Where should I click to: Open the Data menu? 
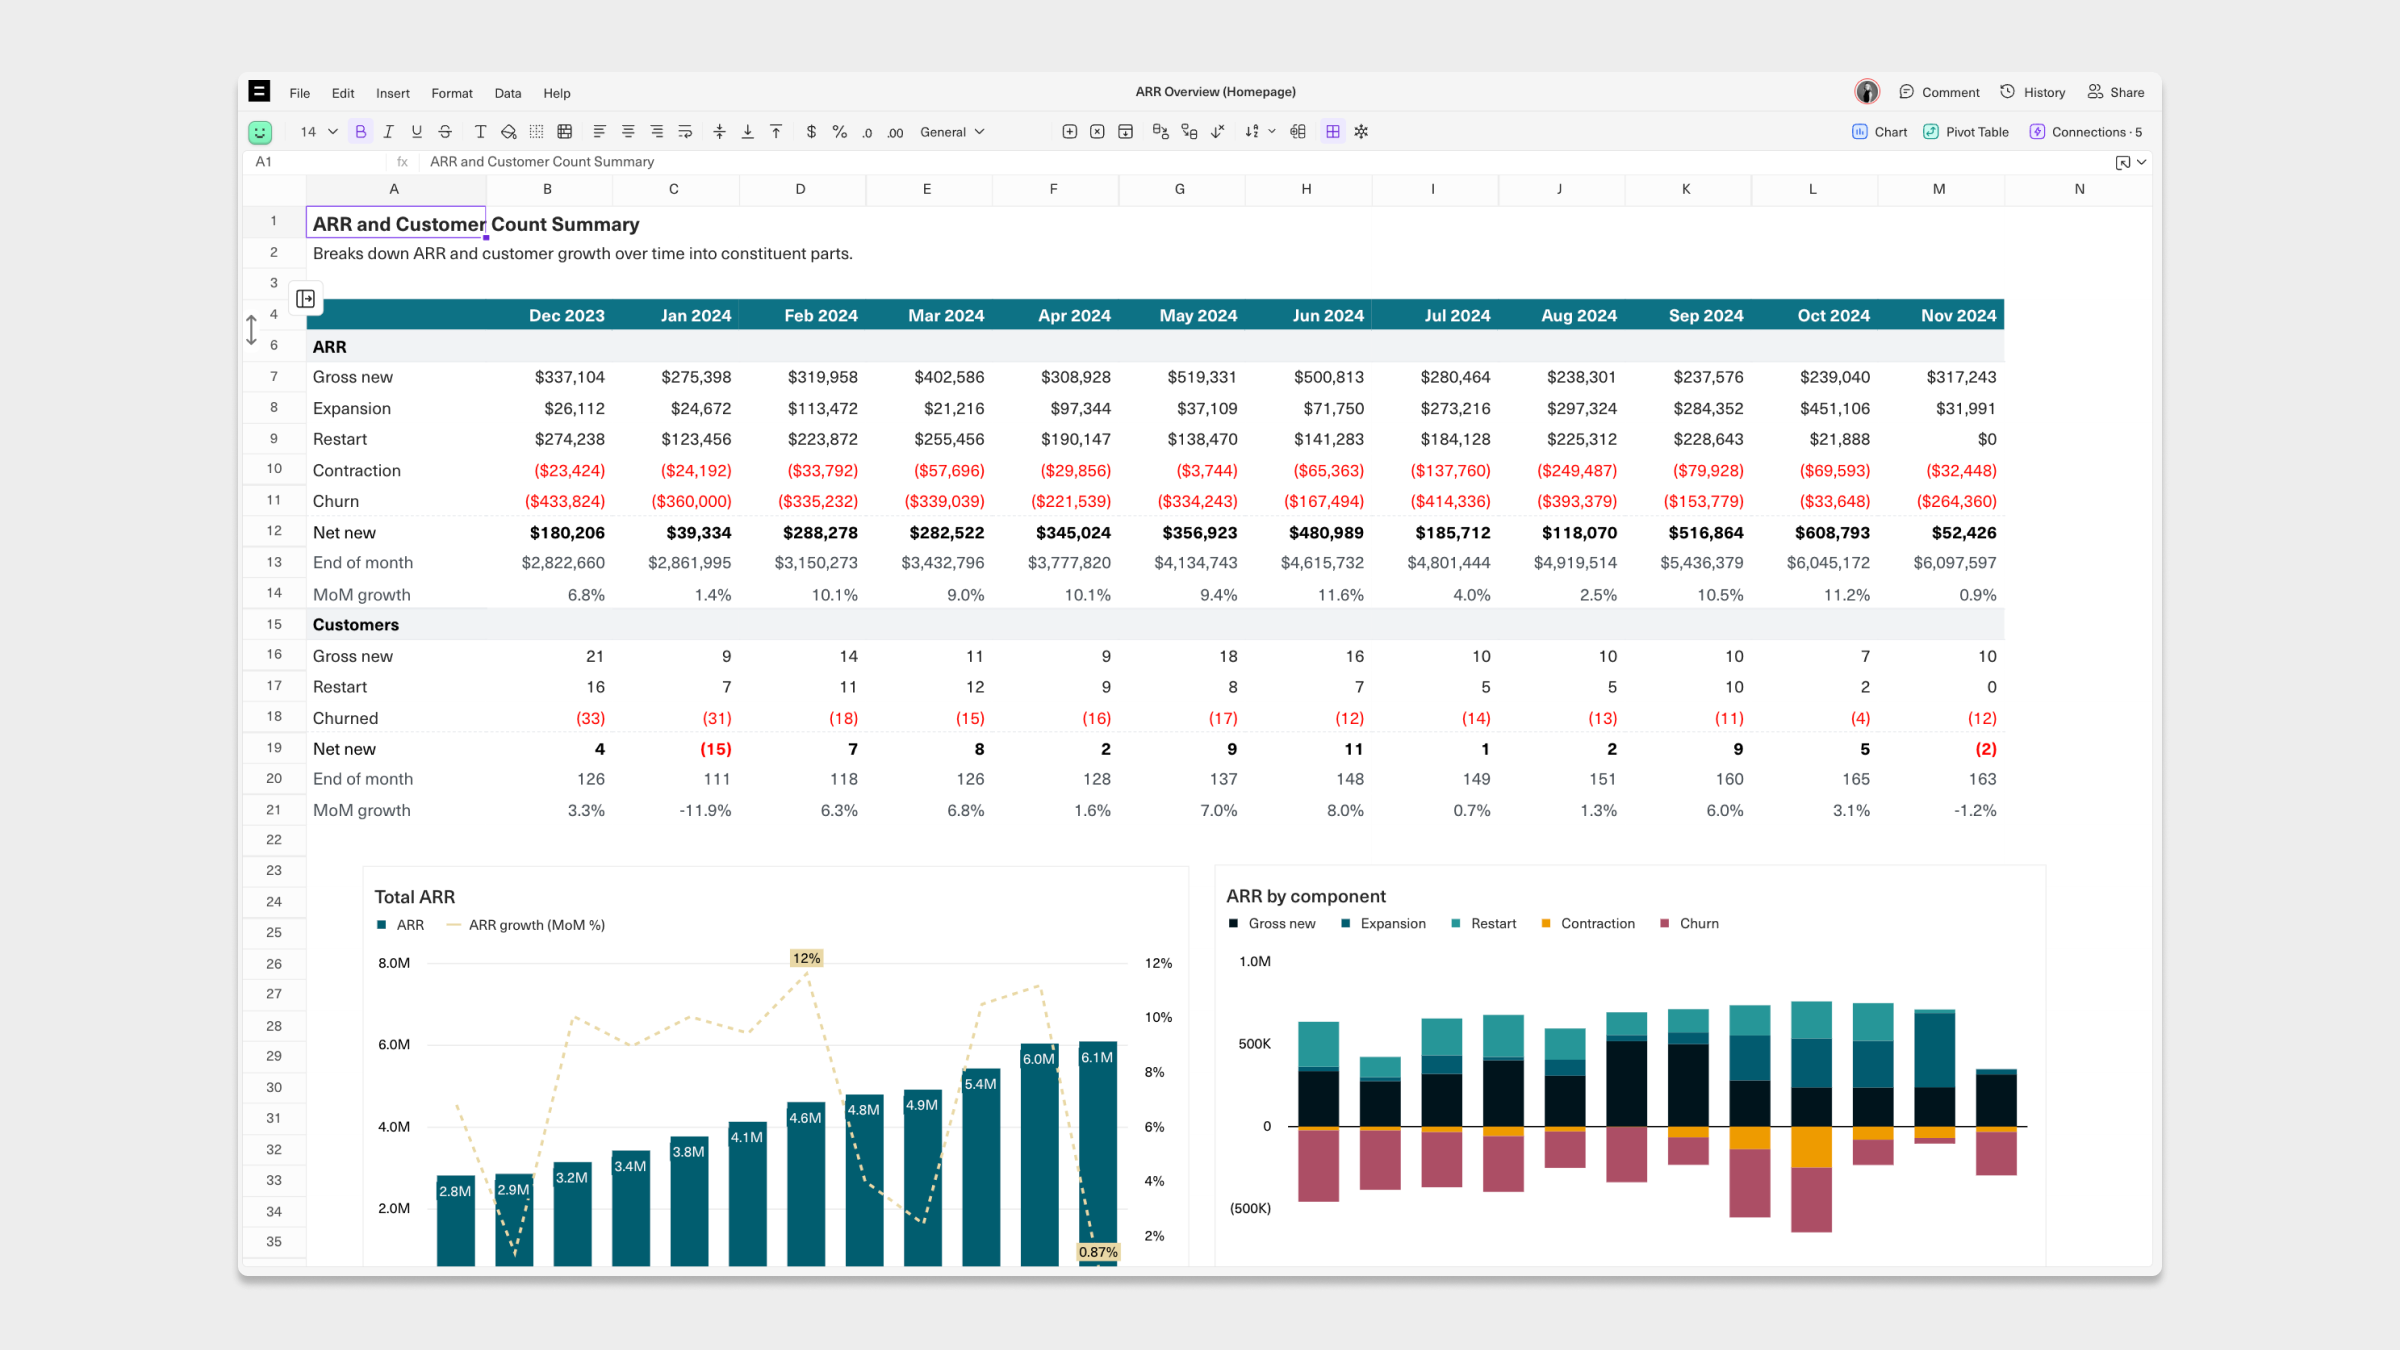pyautogui.click(x=507, y=93)
